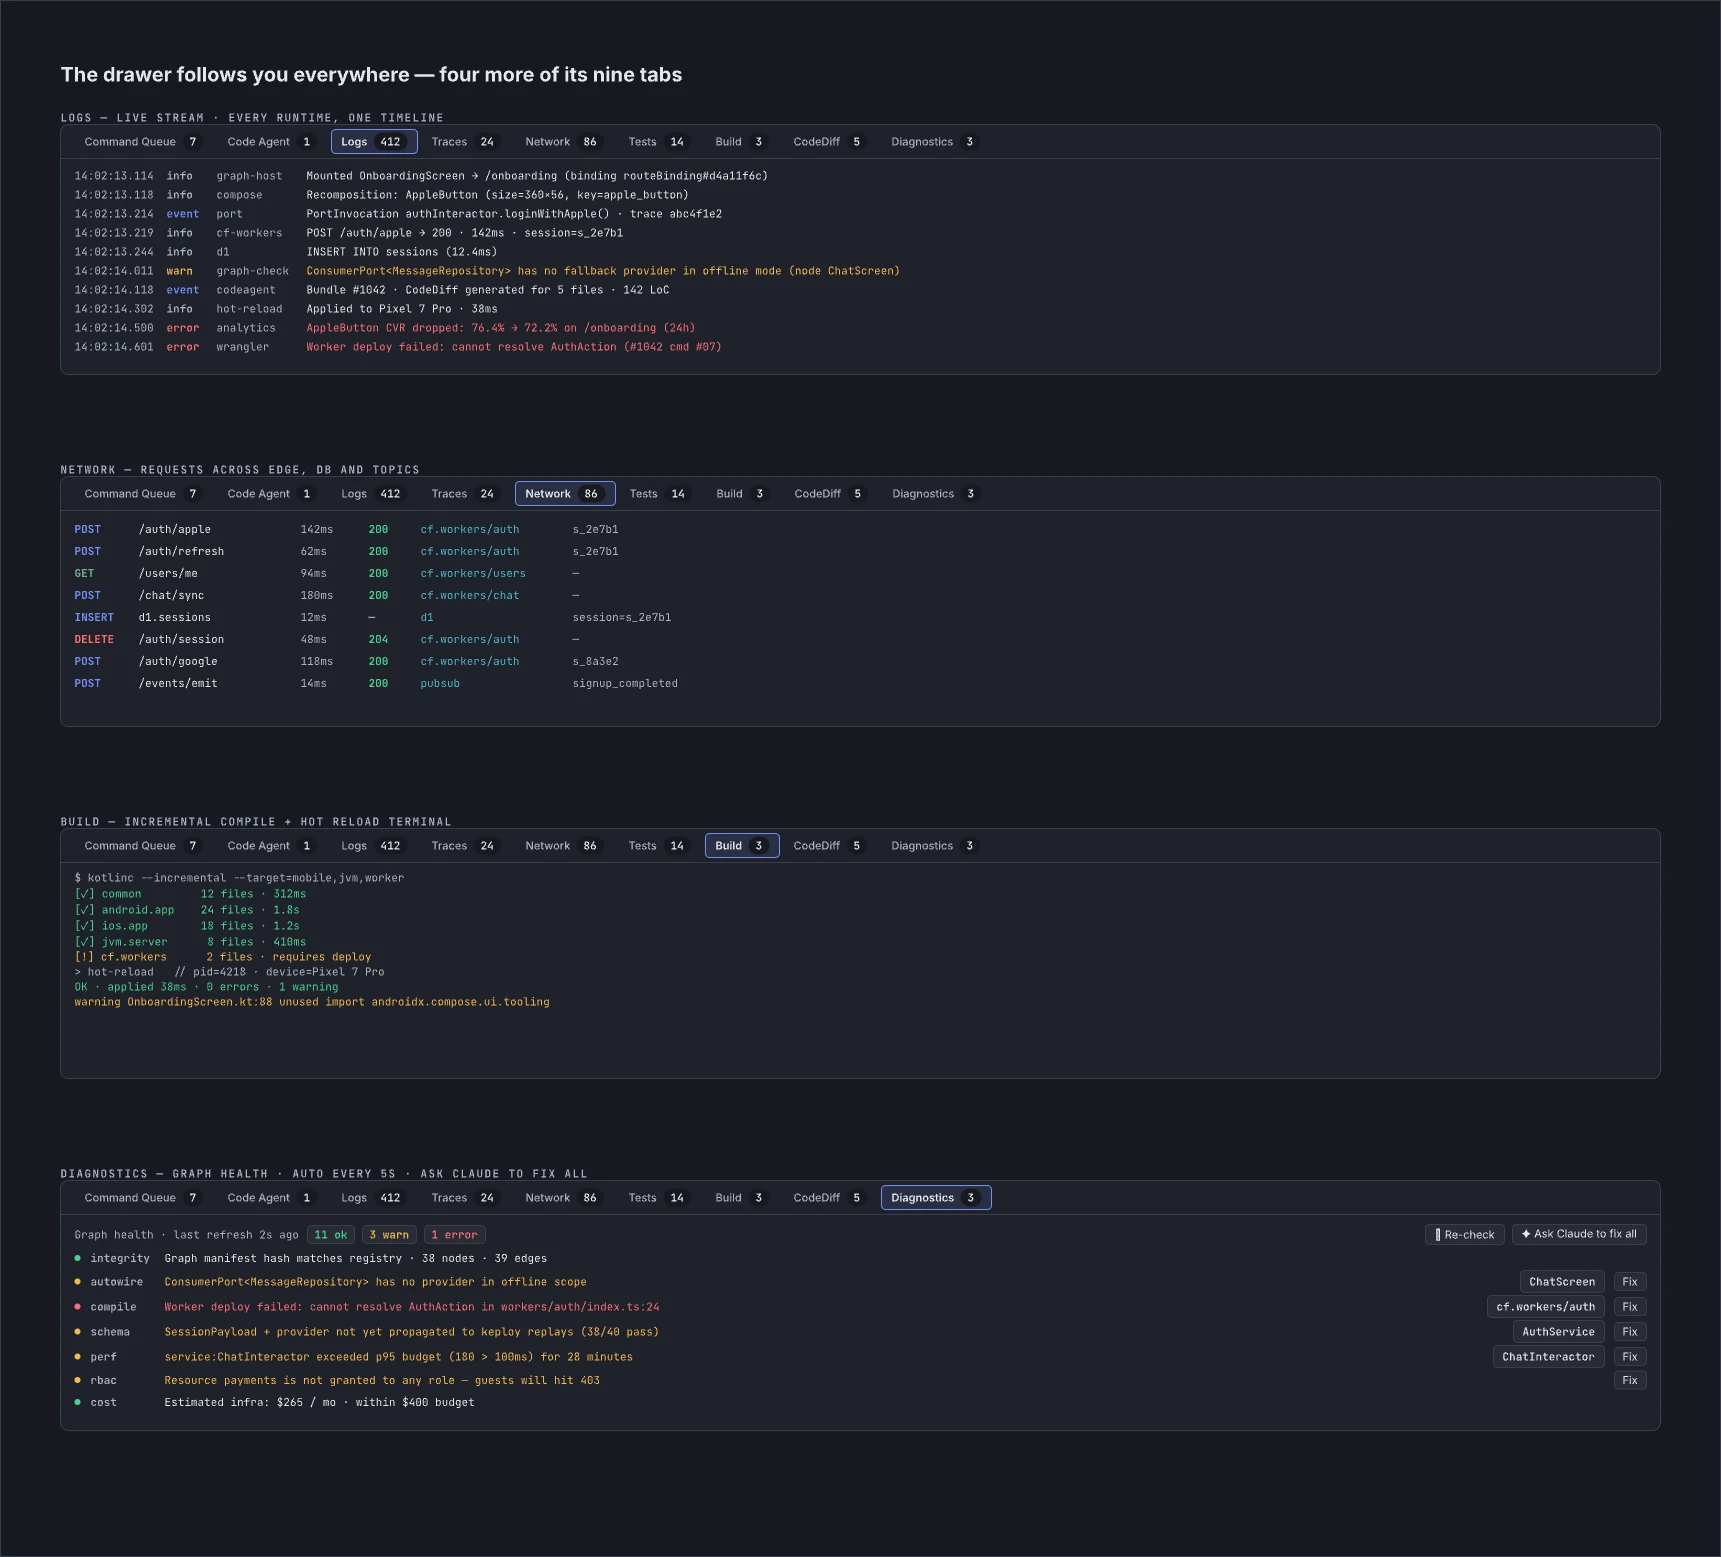Click Fix for the rbac row
1721x1557 pixels.
click(x=1630, y=1380)
